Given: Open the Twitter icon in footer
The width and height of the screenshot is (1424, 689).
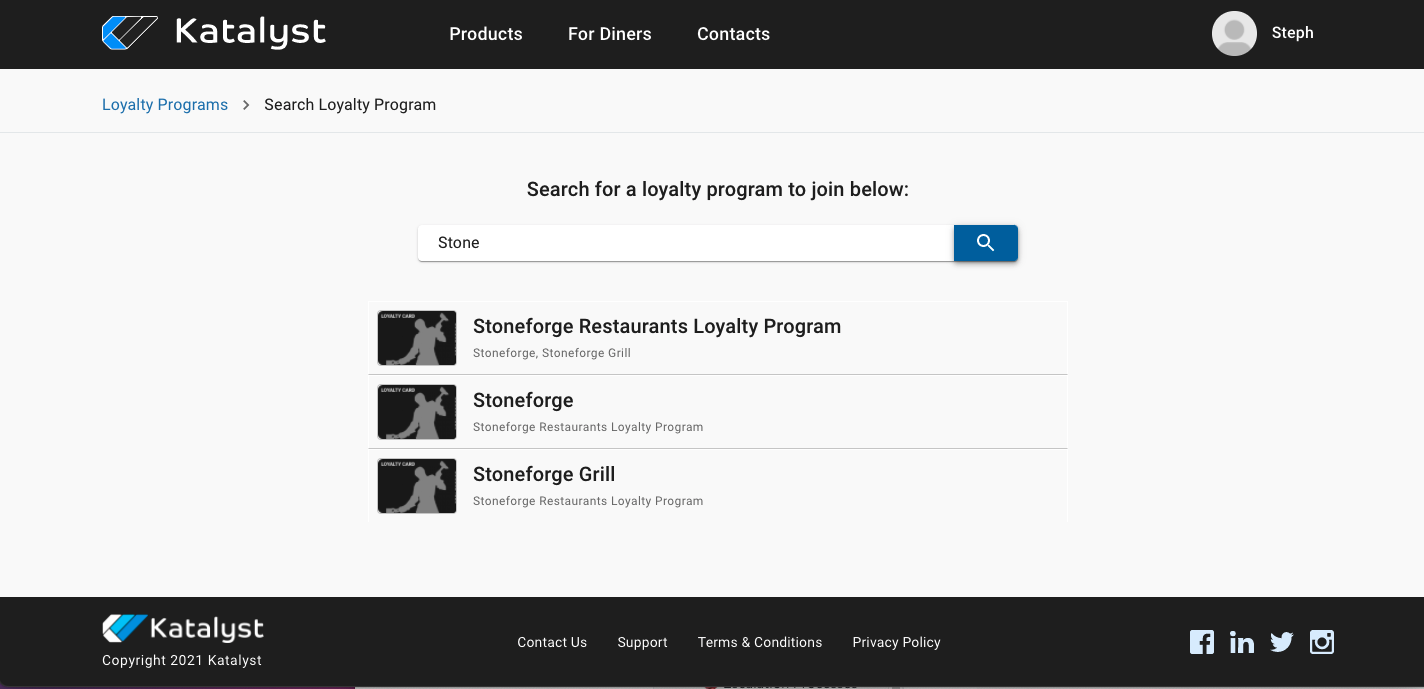Looking at the screenshot, I should [1282, 642].
